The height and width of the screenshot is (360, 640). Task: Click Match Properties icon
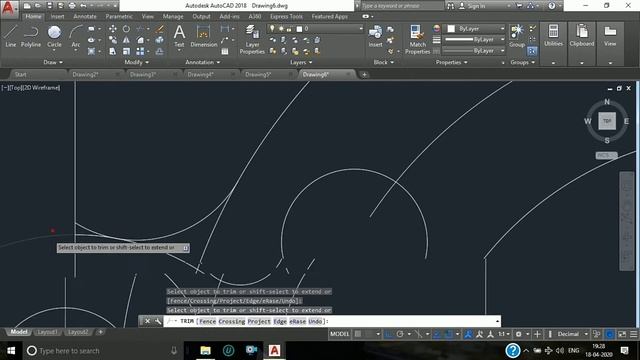click(x=417, y=39)
